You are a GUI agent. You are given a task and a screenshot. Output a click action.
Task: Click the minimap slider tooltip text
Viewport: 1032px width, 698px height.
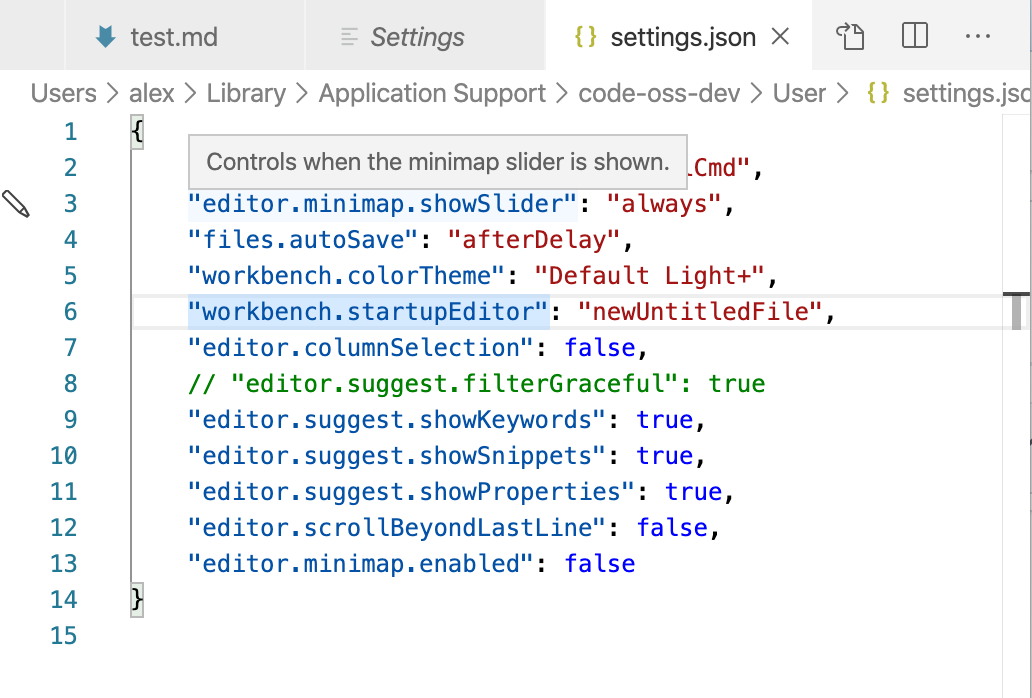coord(437,160)
